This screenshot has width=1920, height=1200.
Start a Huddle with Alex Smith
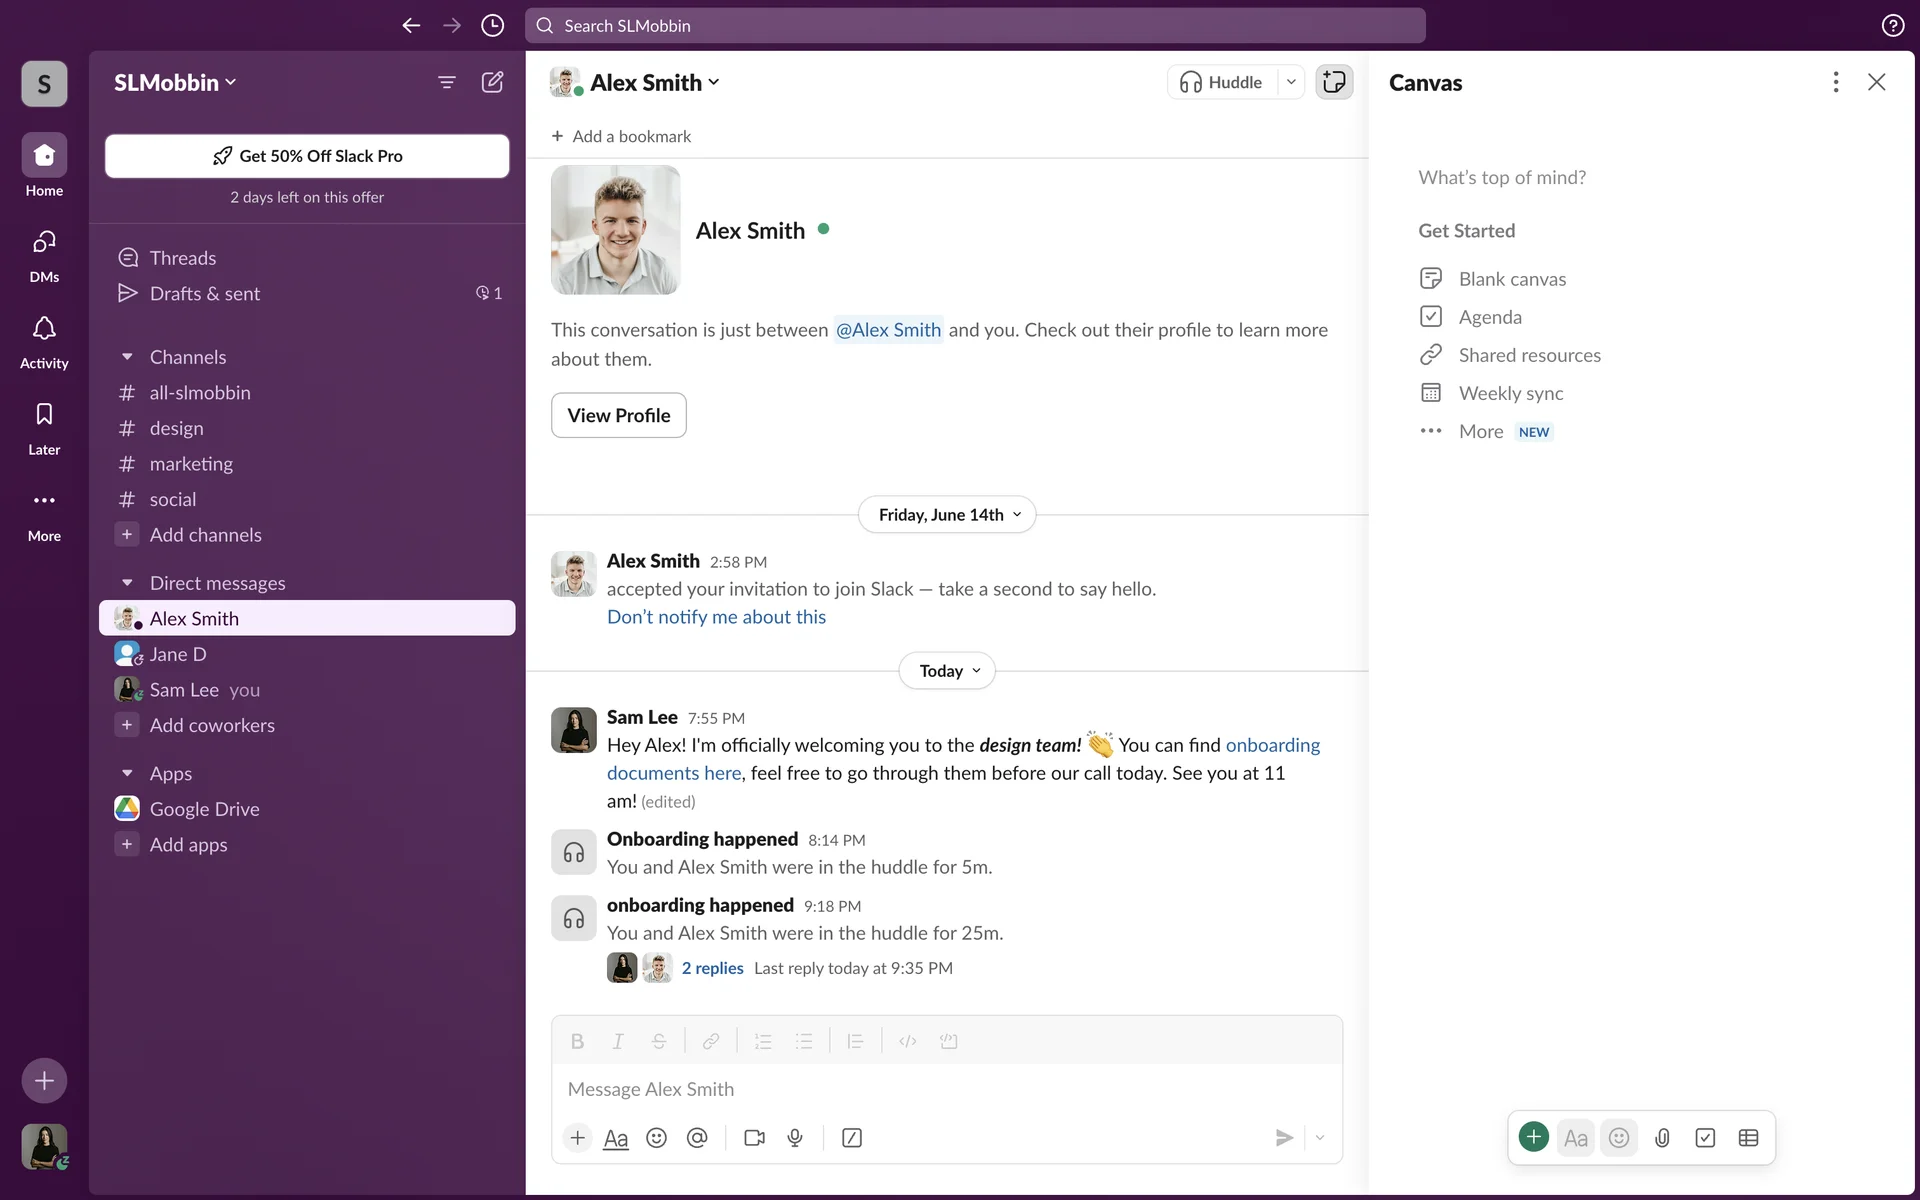click(x=1222, y=82)
